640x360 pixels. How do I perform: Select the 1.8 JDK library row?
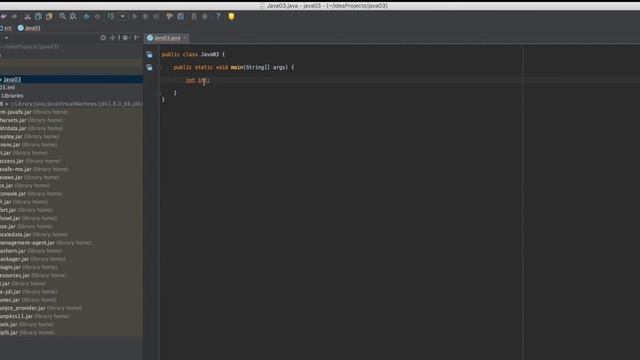tap(71, 104)
